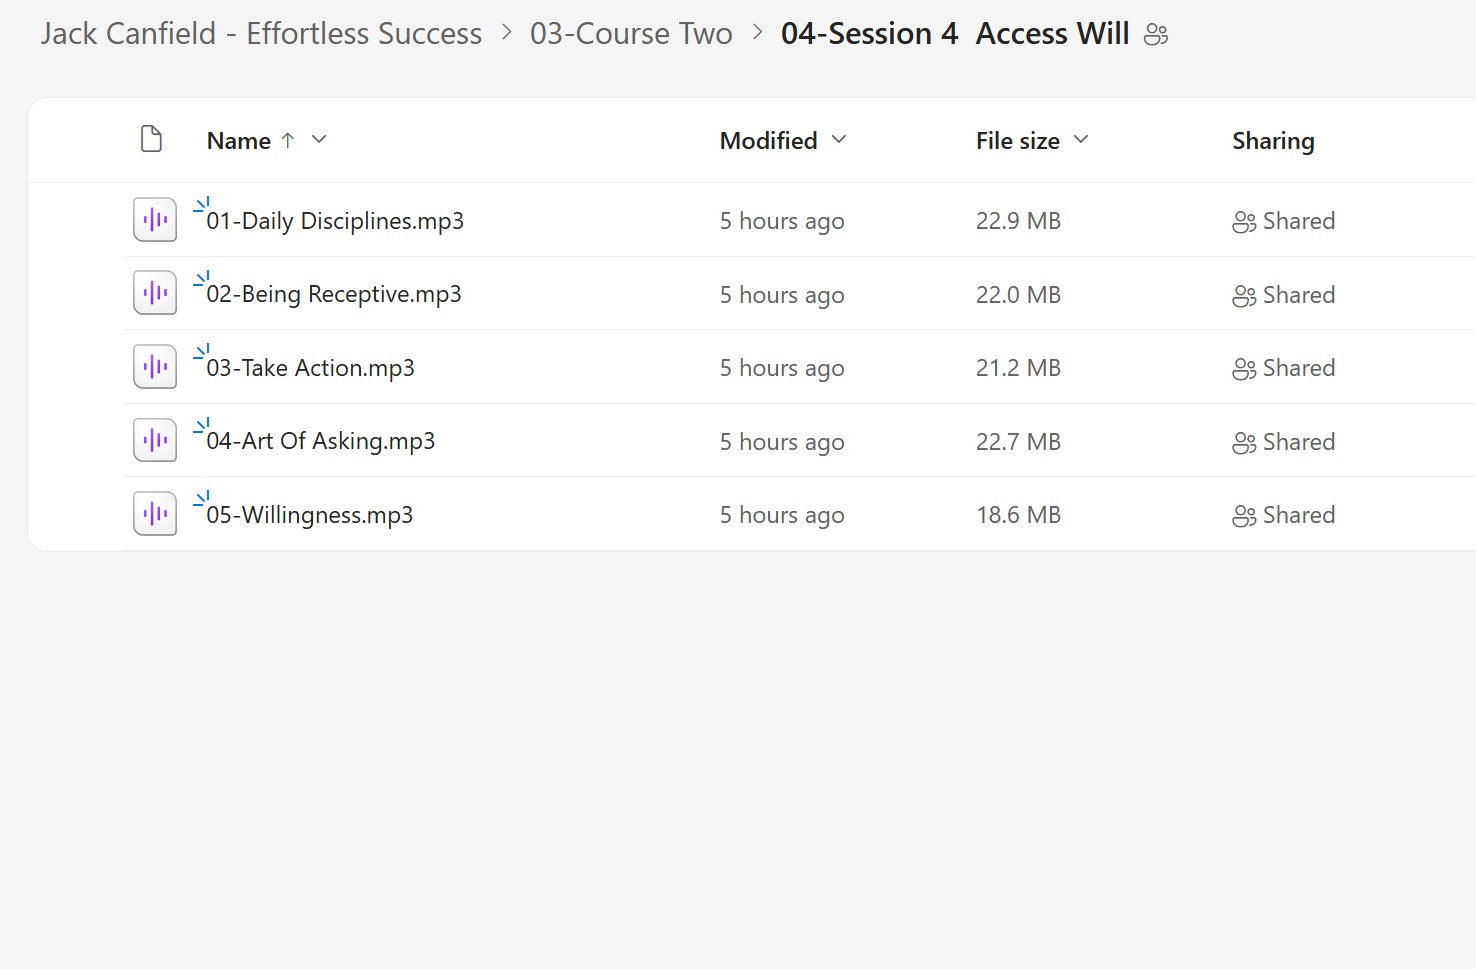Select the audio icon beside 02-Being Receptive.mp3
The image size is (1476, 969).
point(154,292)
